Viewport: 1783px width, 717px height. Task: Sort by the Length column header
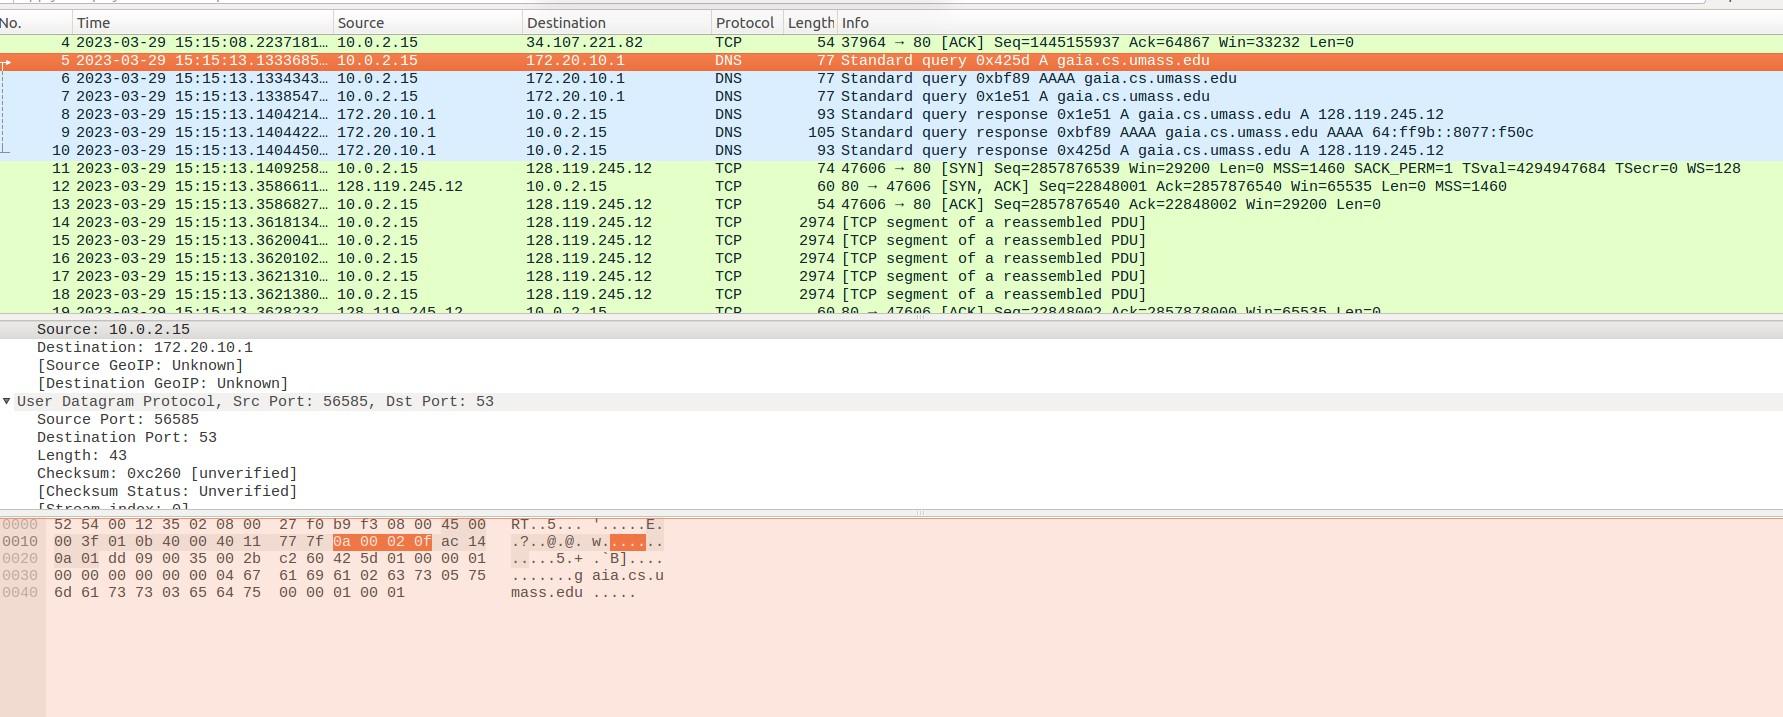tap(810, 22)
